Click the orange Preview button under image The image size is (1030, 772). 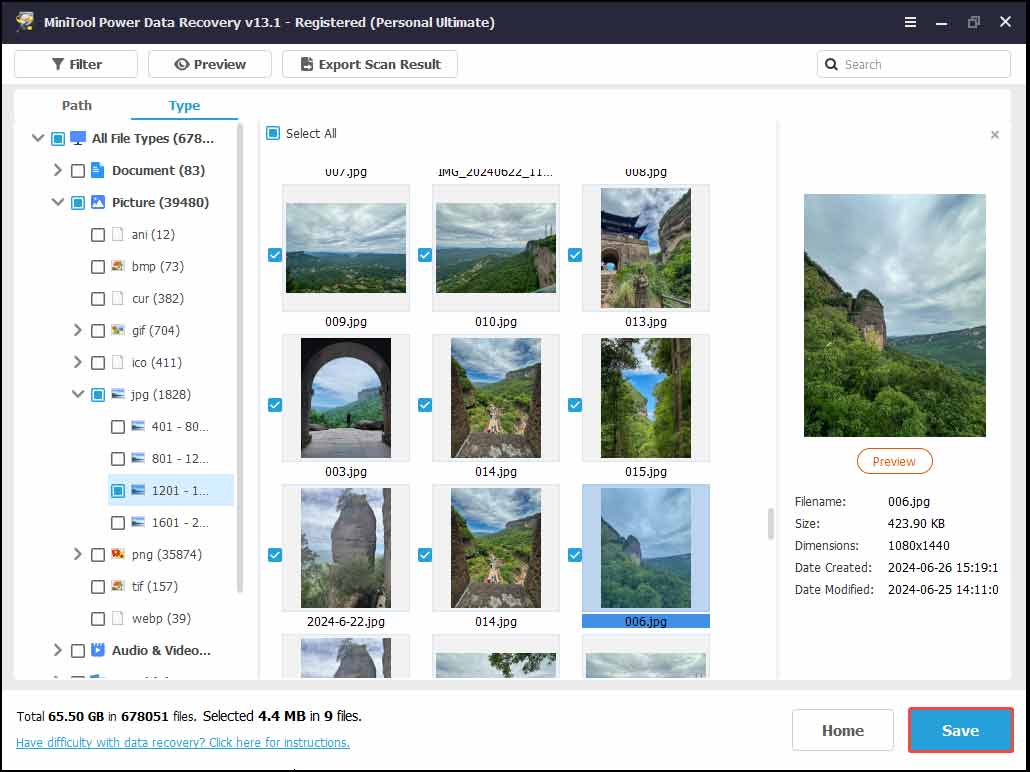tap(894, 461)
